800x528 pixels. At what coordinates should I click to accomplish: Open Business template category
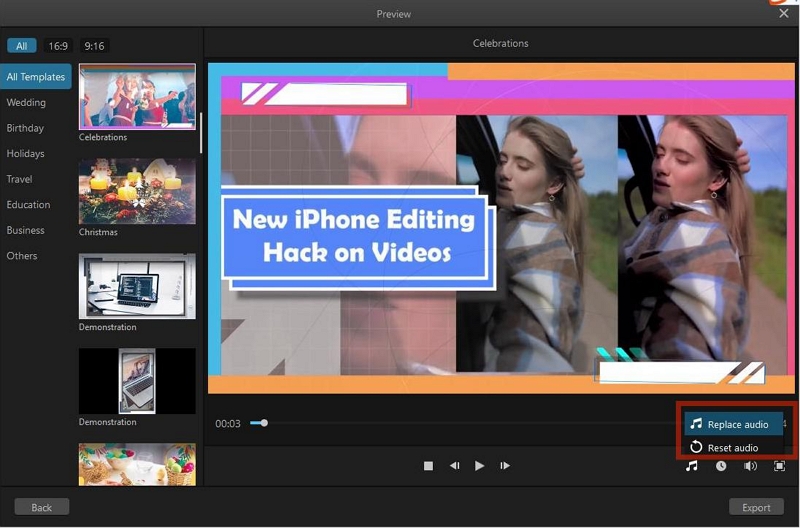[x=26, y=230]
